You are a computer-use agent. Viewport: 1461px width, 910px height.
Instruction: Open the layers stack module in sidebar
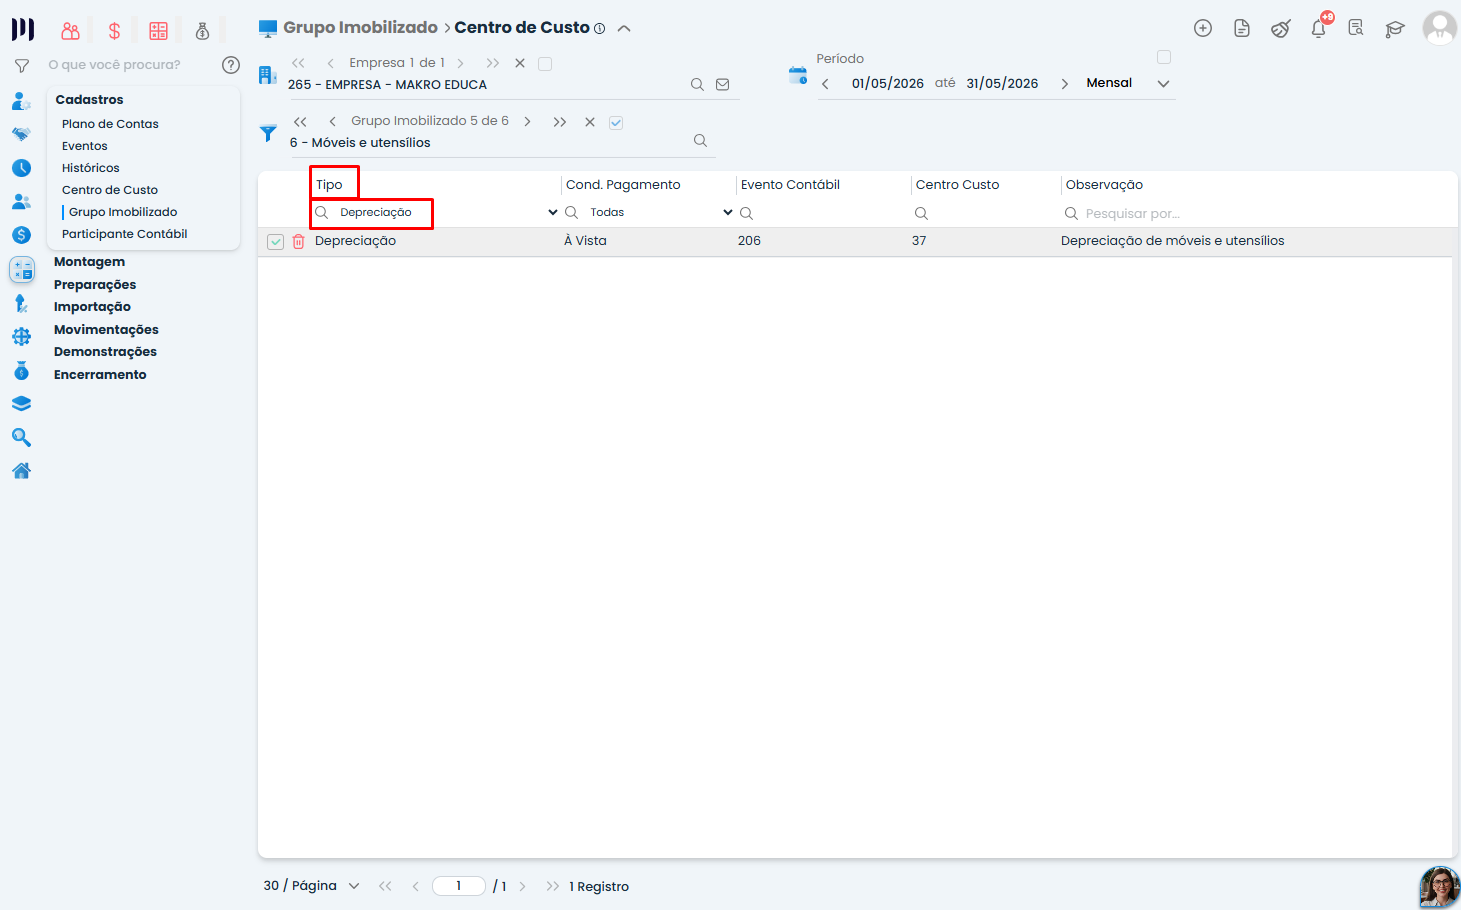(x=21, y=404)
